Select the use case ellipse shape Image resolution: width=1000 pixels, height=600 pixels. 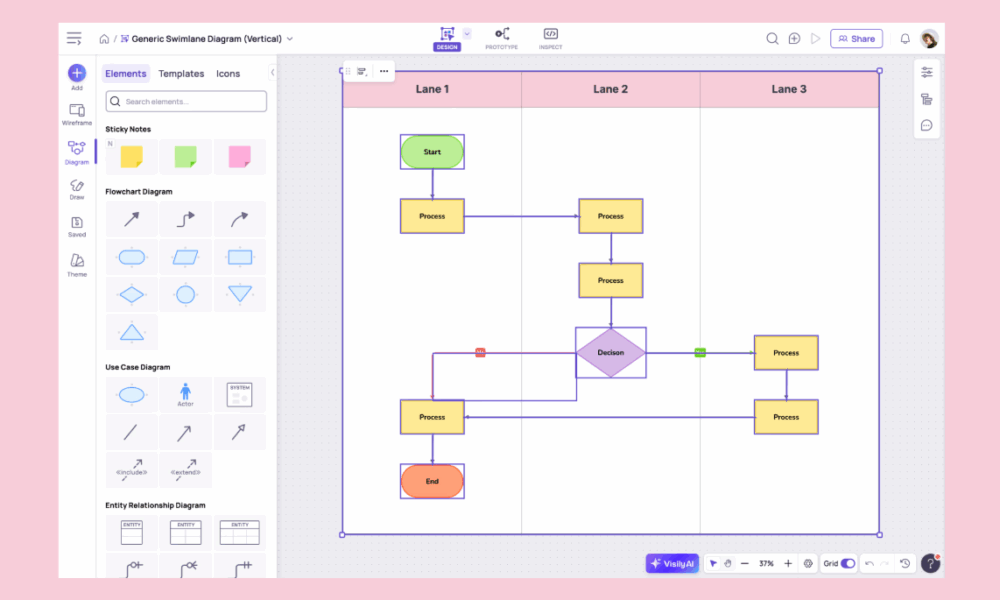131,395
